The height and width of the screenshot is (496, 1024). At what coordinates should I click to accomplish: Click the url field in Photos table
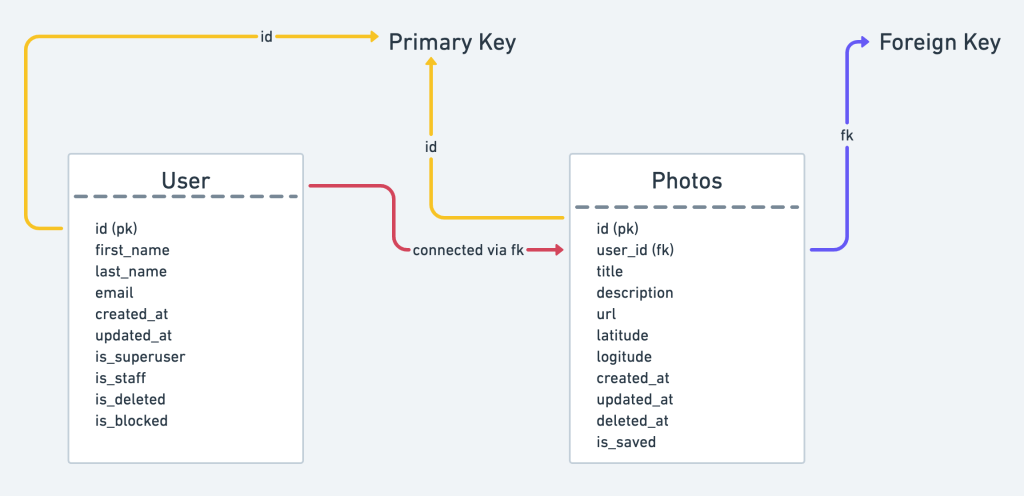pos(605,314)
